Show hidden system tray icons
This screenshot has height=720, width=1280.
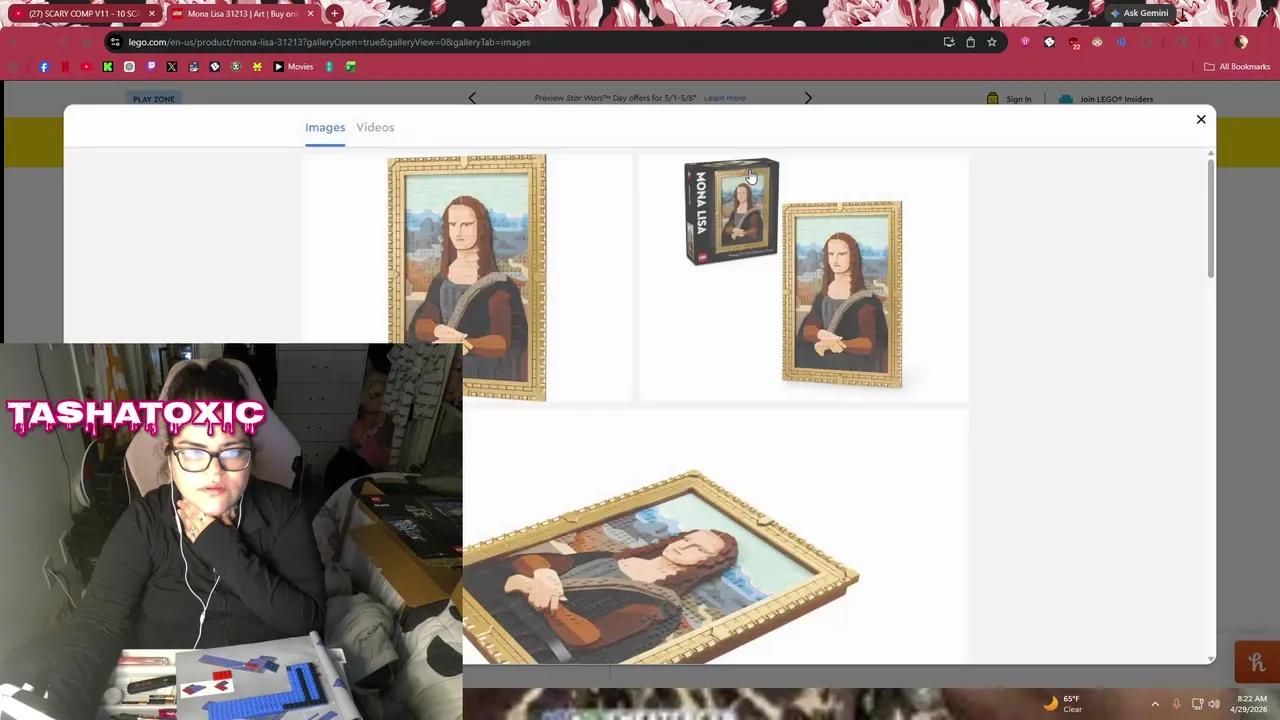[1155, 704]
